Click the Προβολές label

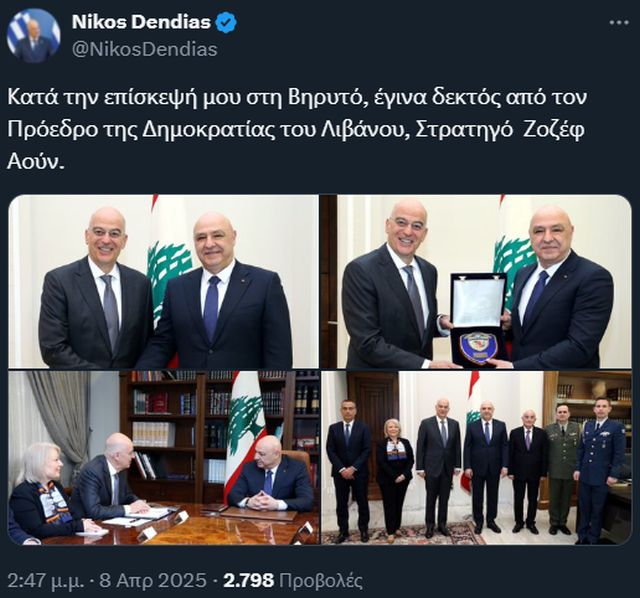(320, 580)
